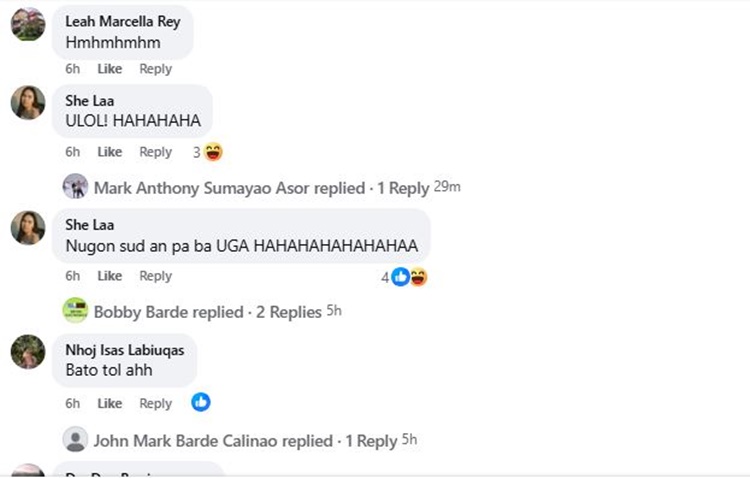The image size is (750, 478).
Task: Reply to Leah Marcella Rey's comment
Action: tap(155, 69)
